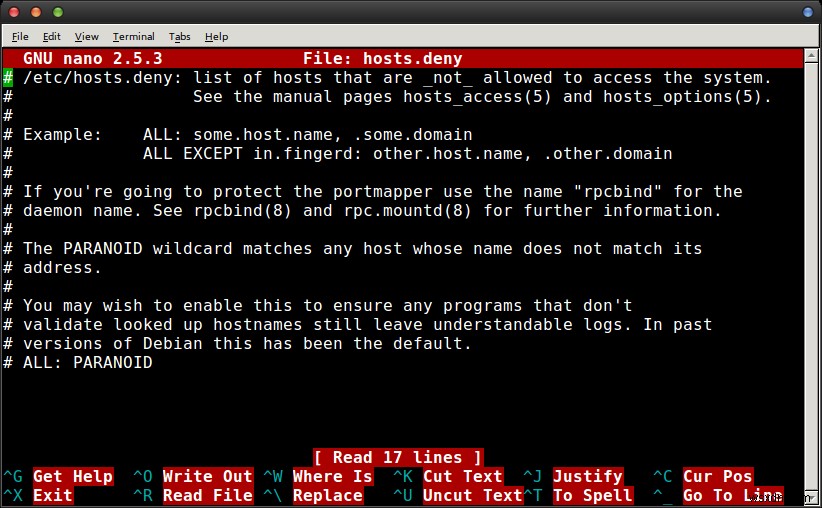The height and width of the screenshot is (508, 822).
Task: Click the ^W key hint
Action: [x=273, y=476]
